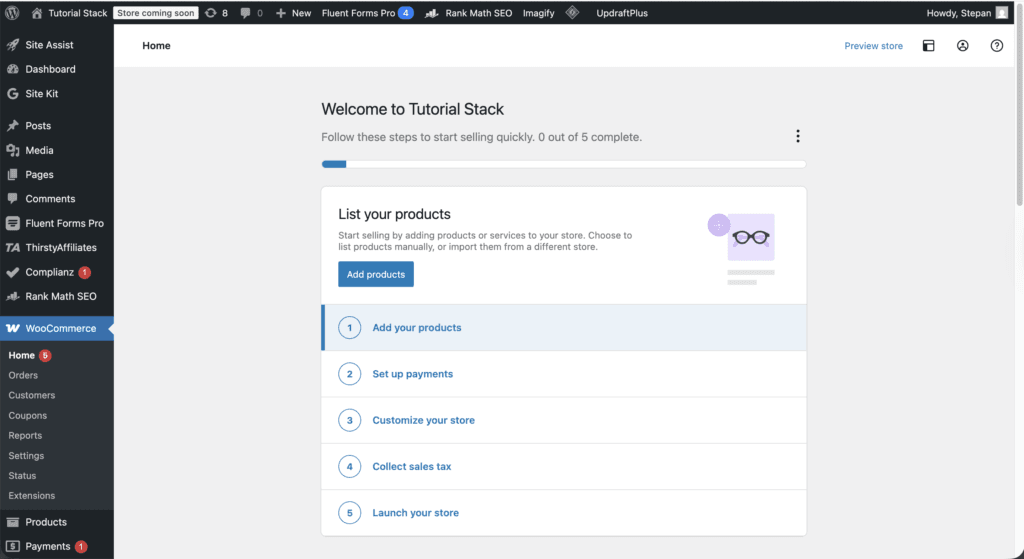Go to Orders in WooCommerce submenu

click(23, 375)
